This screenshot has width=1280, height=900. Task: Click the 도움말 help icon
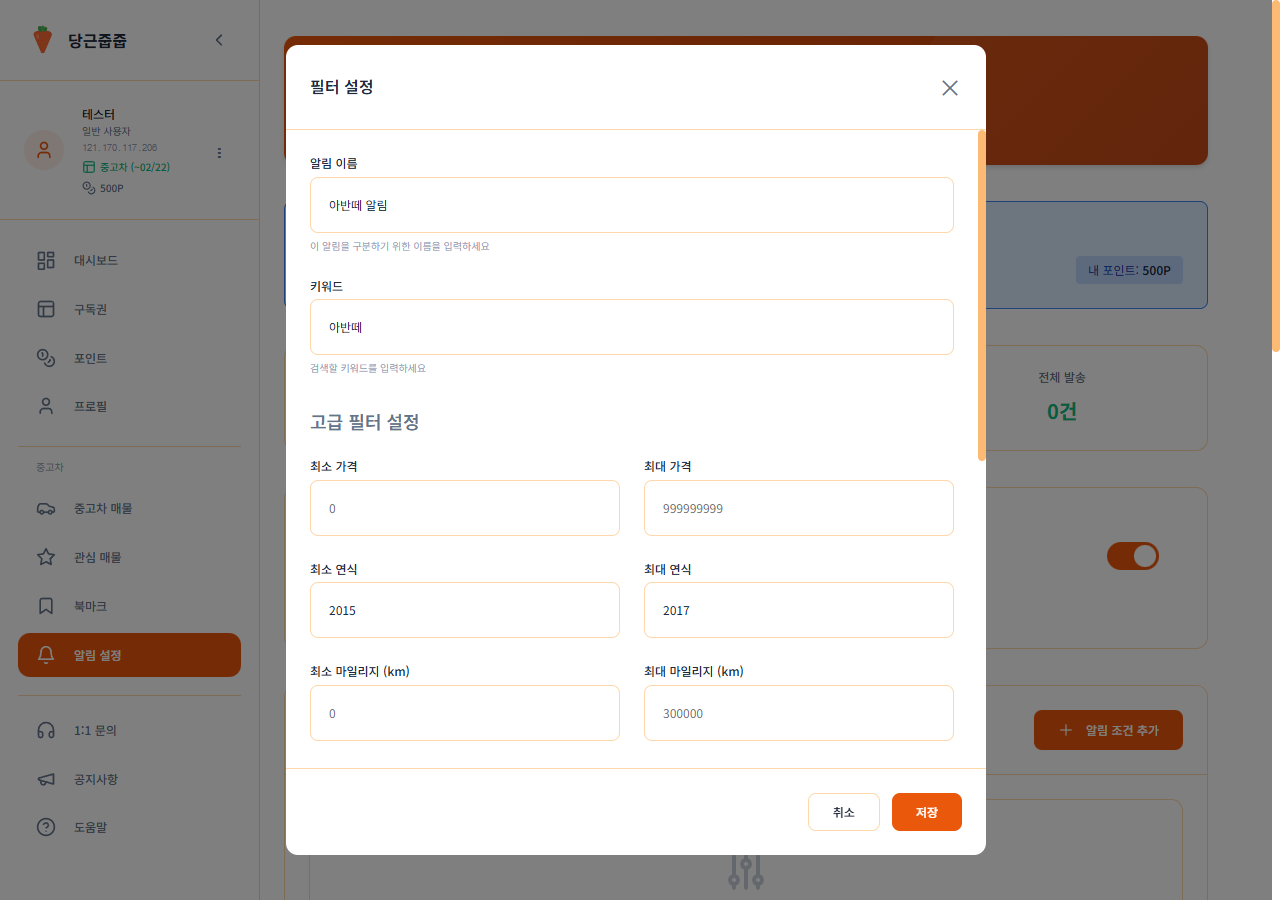[x=45, y=827]
